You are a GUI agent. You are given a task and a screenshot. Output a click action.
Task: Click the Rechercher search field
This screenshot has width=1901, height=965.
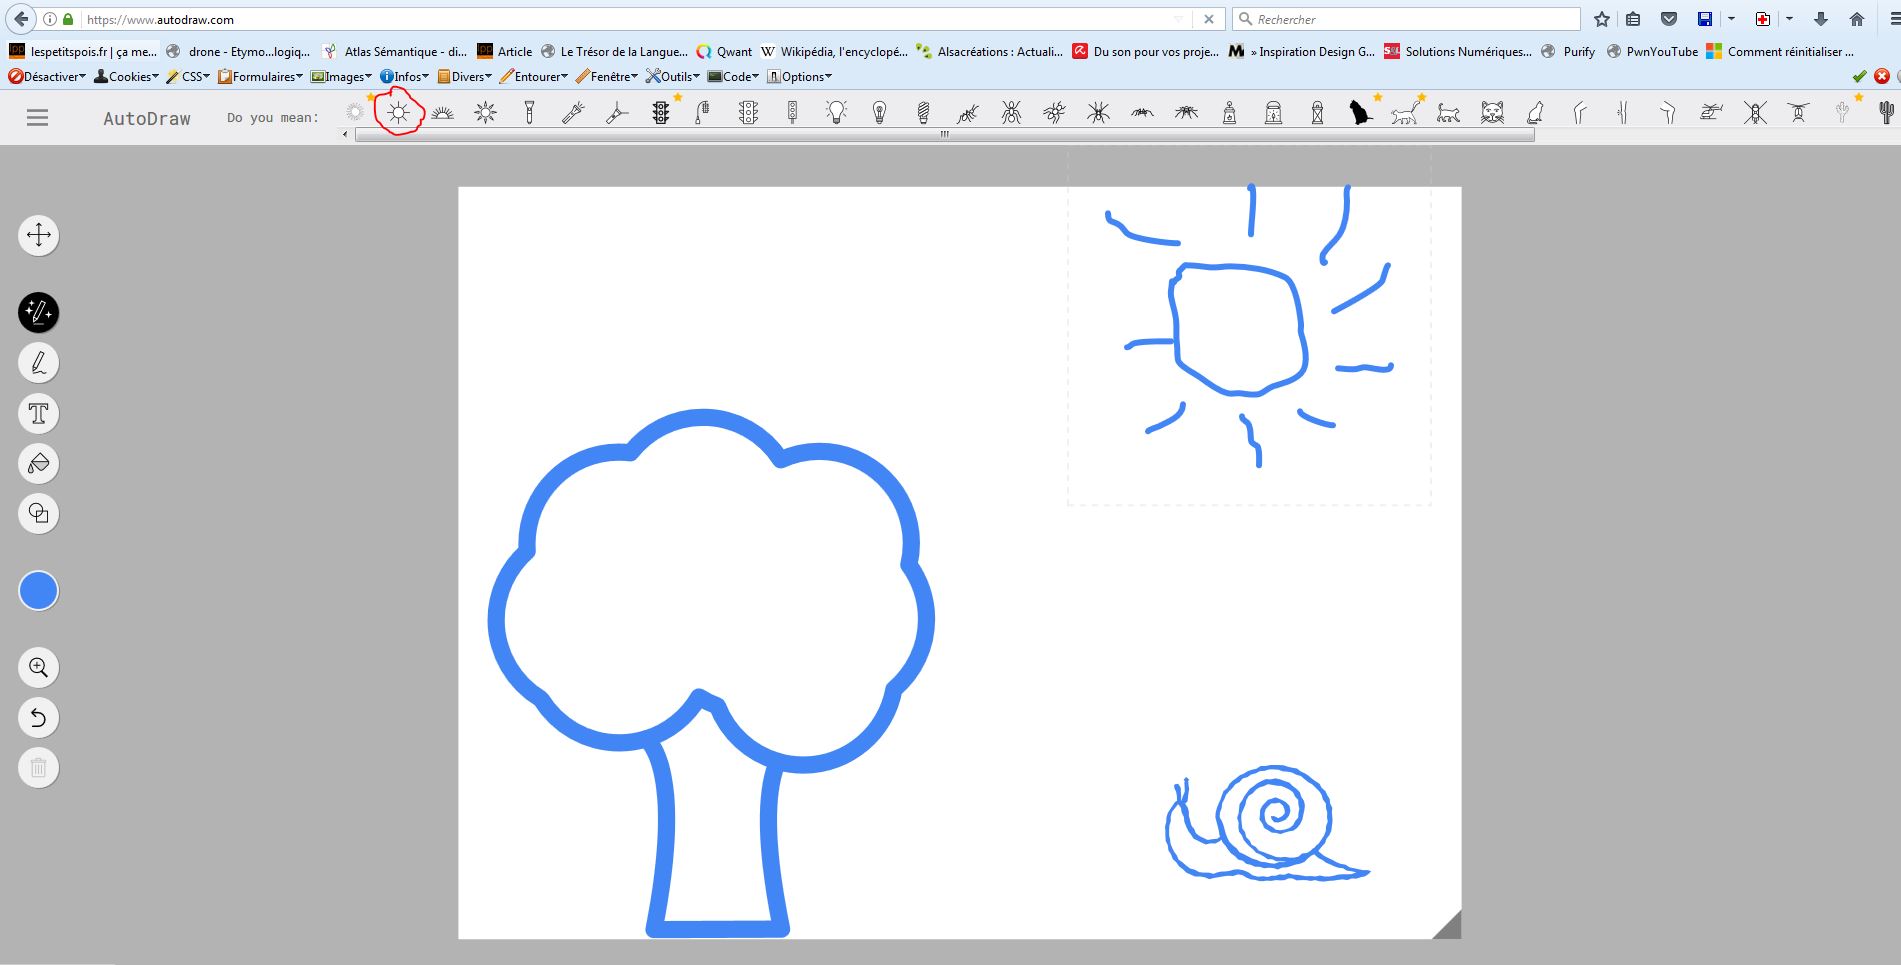[x=1410, y=19]
